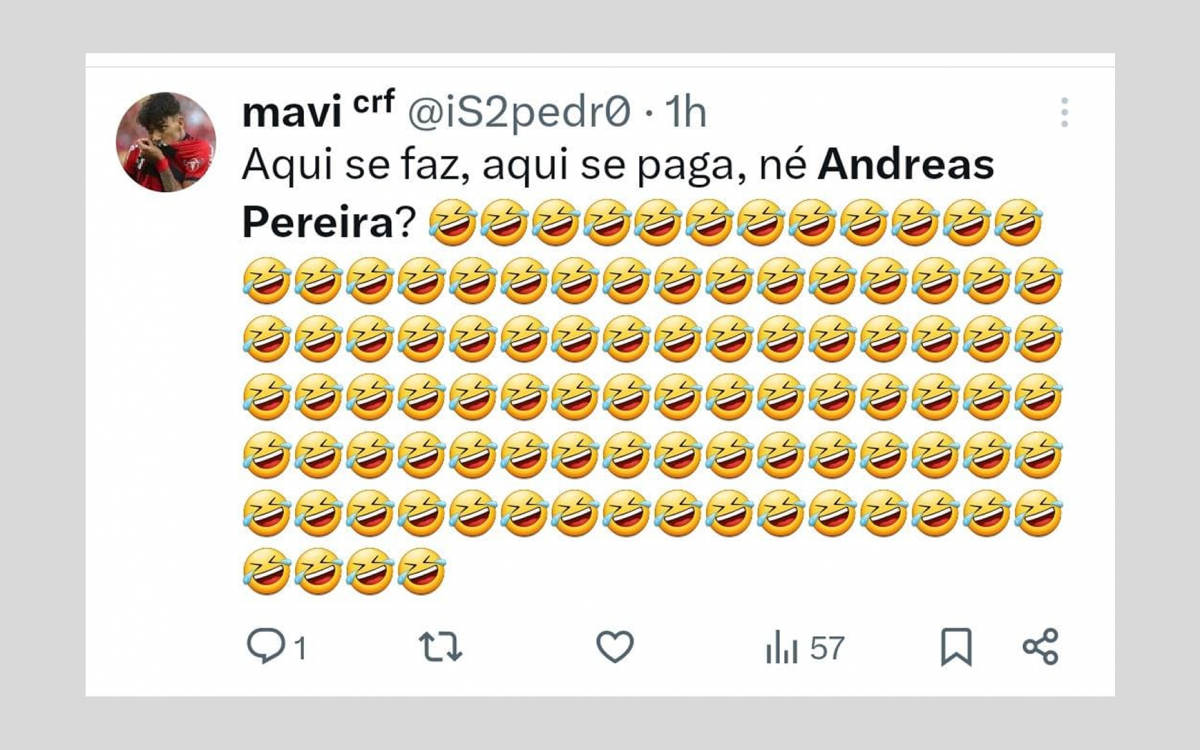Like the tweet with the heart icon
This screenshot has height=750, width=1200.
pos(617,647)
